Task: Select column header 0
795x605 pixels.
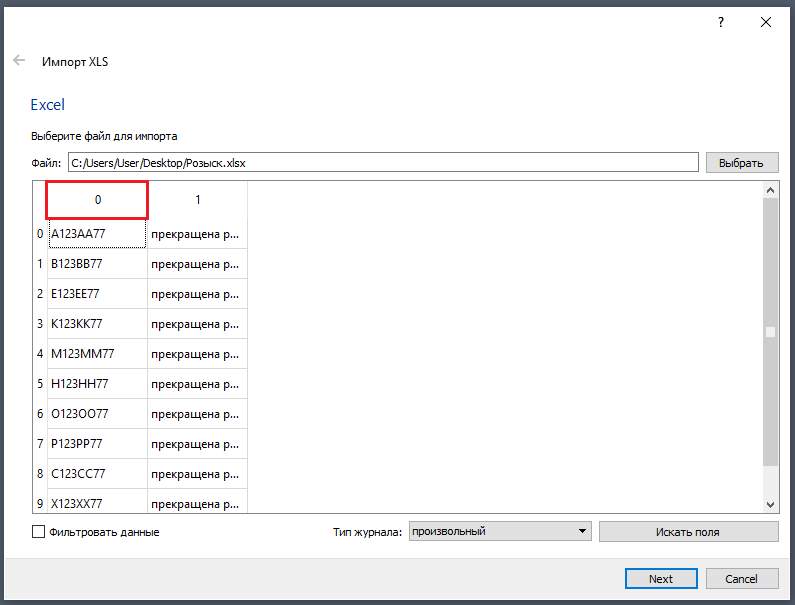Action: [98, 200]
